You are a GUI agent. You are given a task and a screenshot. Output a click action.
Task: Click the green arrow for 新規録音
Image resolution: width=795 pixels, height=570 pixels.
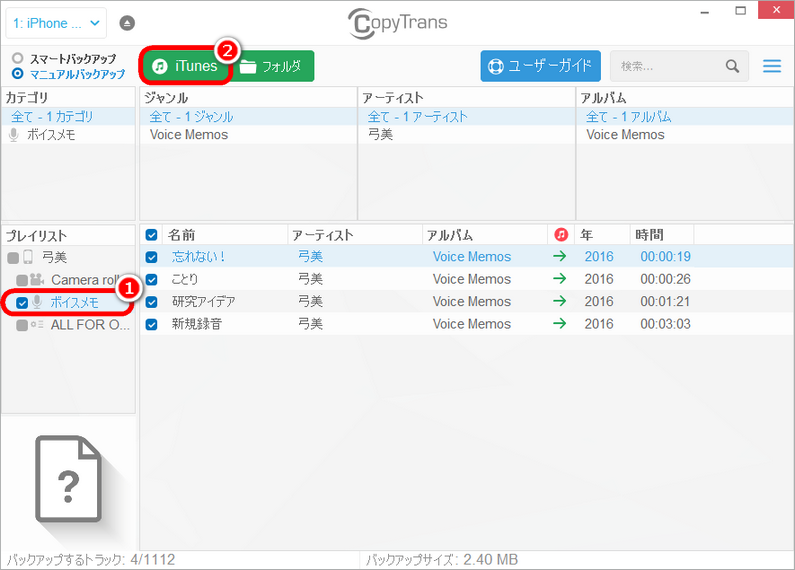click(x=560, y=323)
